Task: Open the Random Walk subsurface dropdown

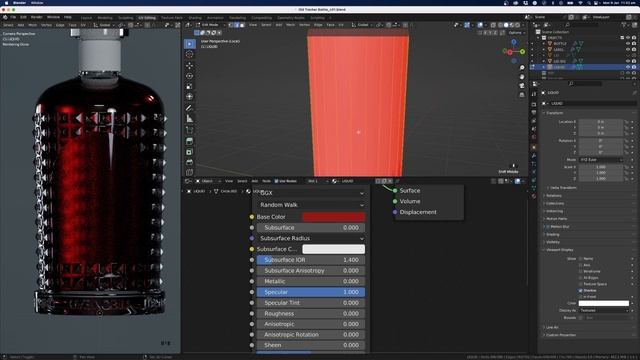Action: [x=311, y=205]
